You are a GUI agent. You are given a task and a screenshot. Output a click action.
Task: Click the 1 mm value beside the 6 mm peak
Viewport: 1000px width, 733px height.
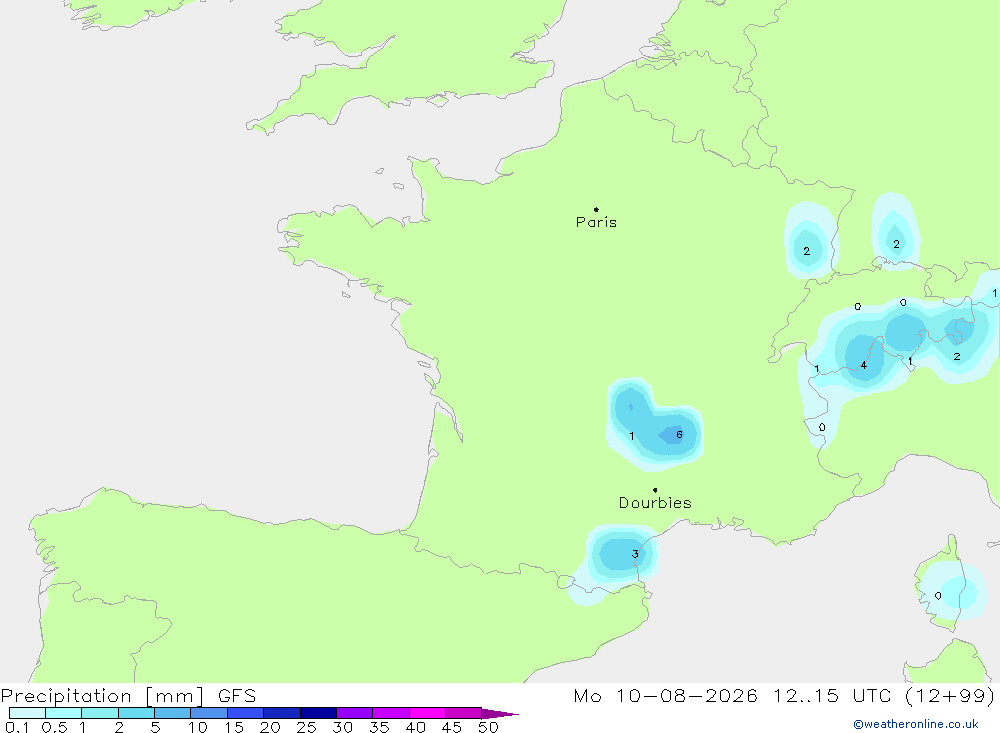tap(631, 436)
